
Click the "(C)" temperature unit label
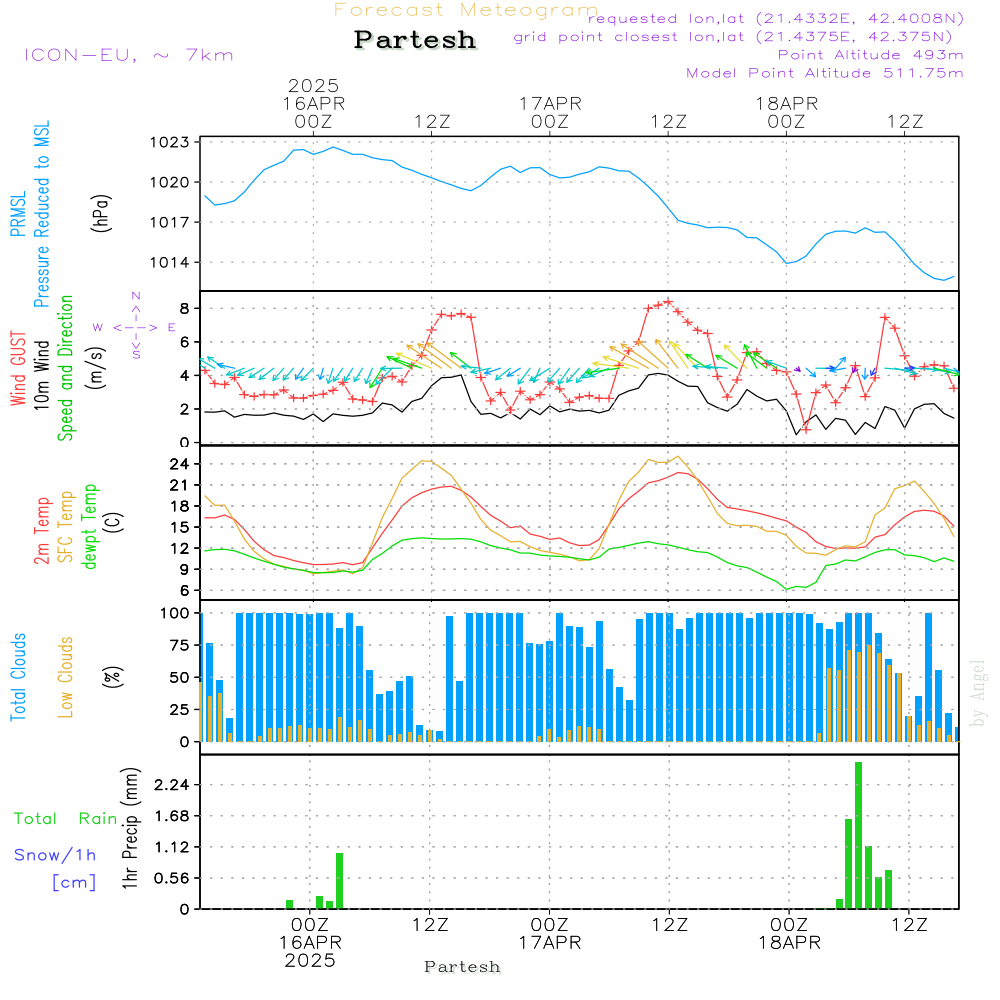pos(115,523)
